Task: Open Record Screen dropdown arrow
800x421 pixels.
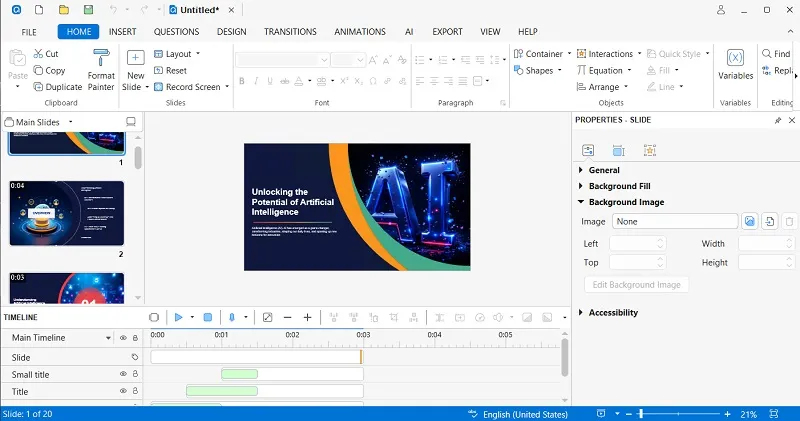Action: point(227,87)
